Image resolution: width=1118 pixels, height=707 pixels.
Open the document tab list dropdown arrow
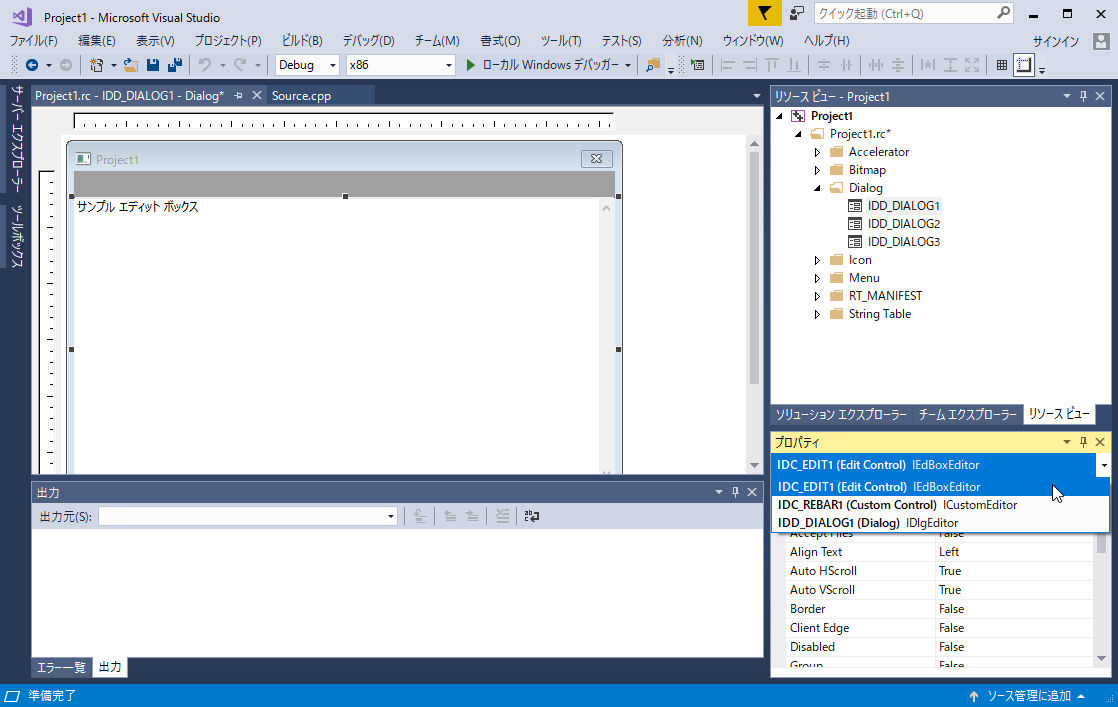point(757,96)
